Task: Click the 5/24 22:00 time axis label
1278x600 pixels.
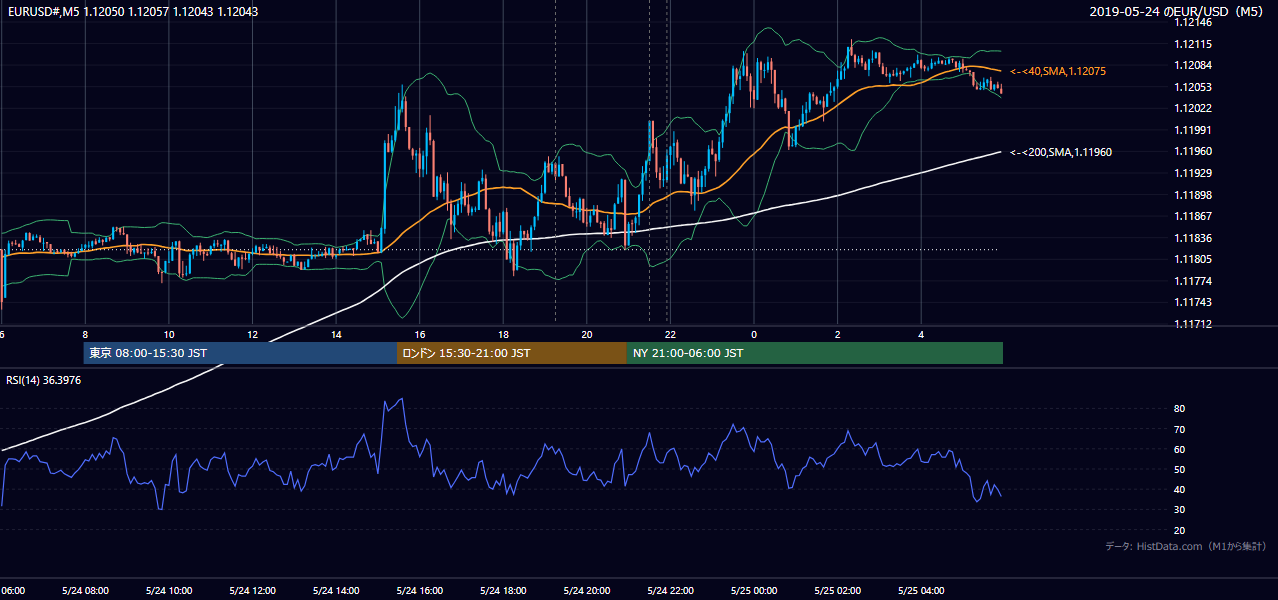Action: pyautogui.click(x=670, y=591)
